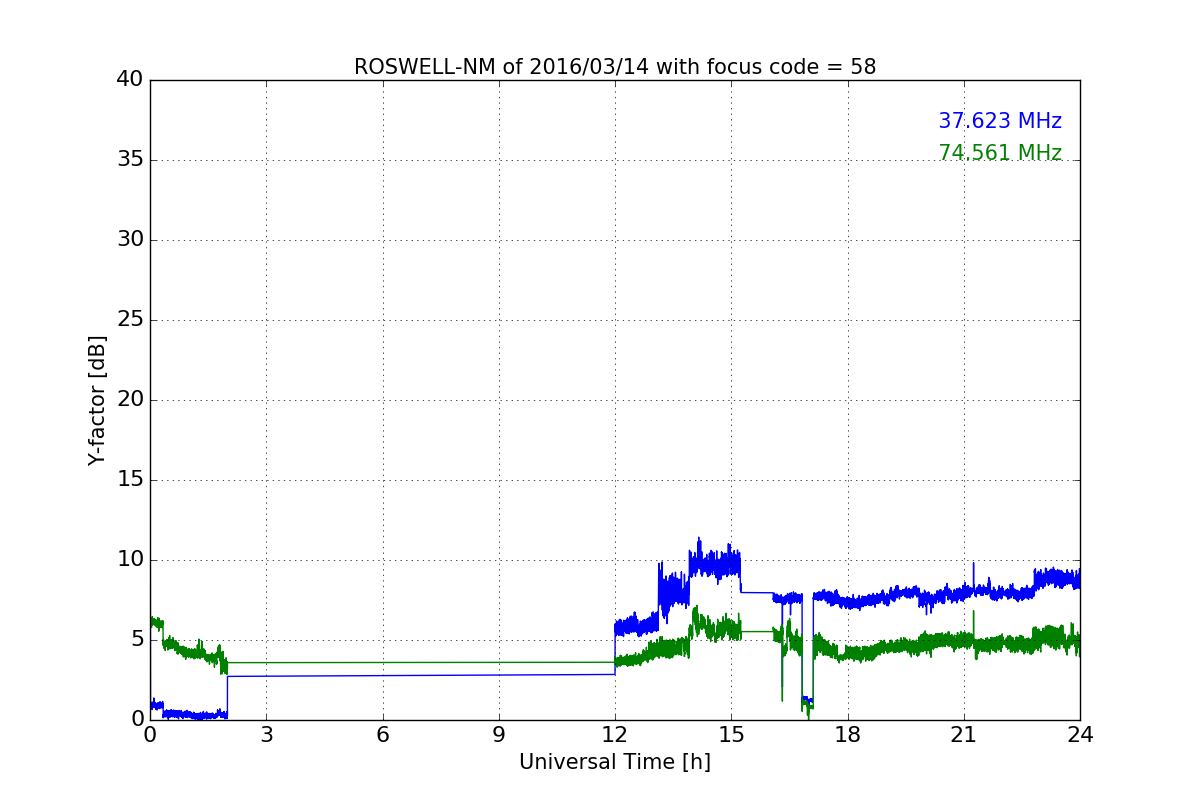The image size is (1200, 800).
Task: Click the plot title ROSWELL-NM of 2016/03/14
Action: (x=615, y=67)
